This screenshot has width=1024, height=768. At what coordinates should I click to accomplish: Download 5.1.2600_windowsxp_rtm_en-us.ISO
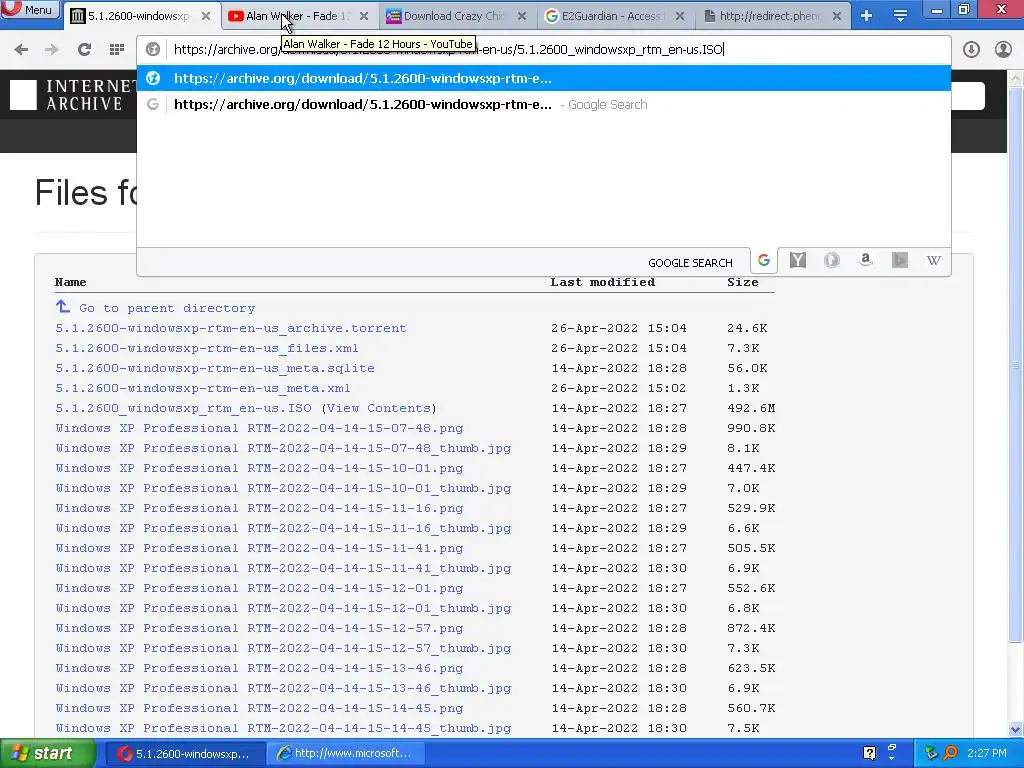click(184, 408)
